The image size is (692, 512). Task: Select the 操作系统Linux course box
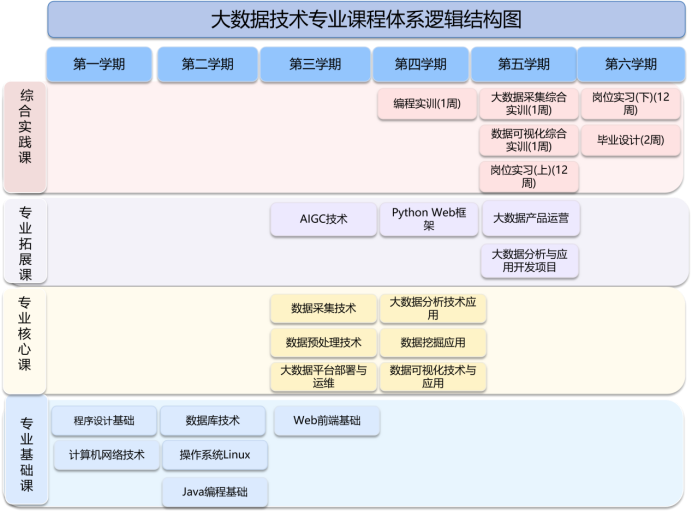214,455
